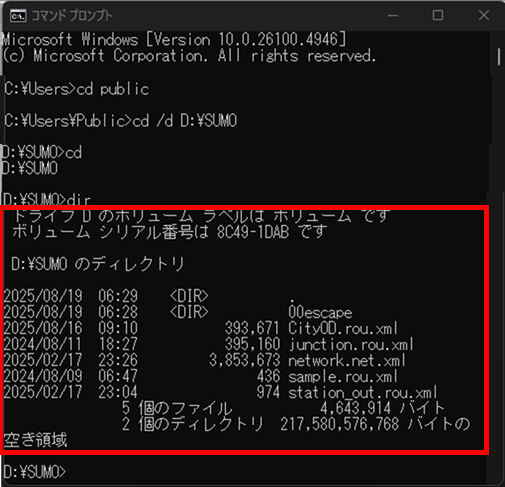Click the sample.rou.xml filename

[x=343, y=377]
